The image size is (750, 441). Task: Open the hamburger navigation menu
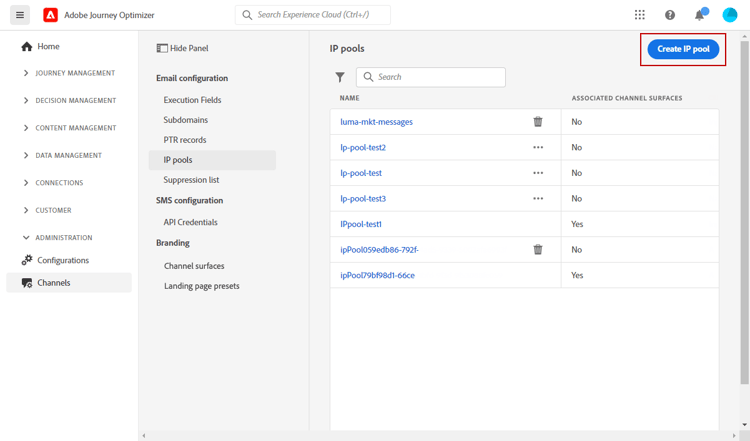(20, 15)
